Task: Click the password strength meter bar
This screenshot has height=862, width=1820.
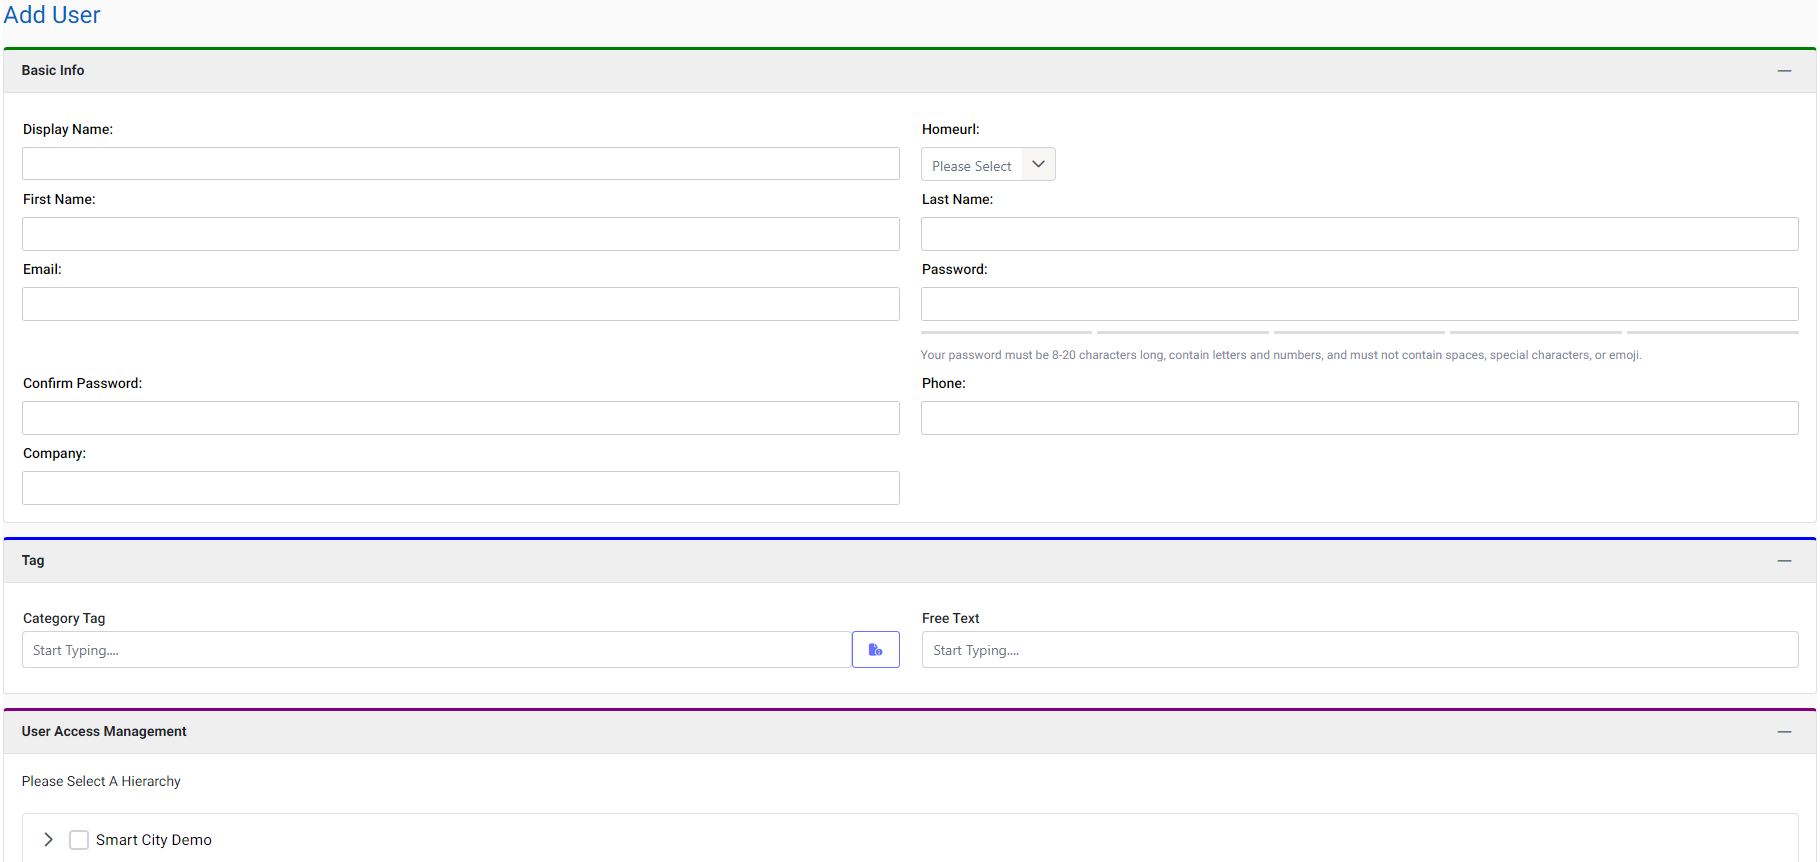Action: coord(1359,332)
